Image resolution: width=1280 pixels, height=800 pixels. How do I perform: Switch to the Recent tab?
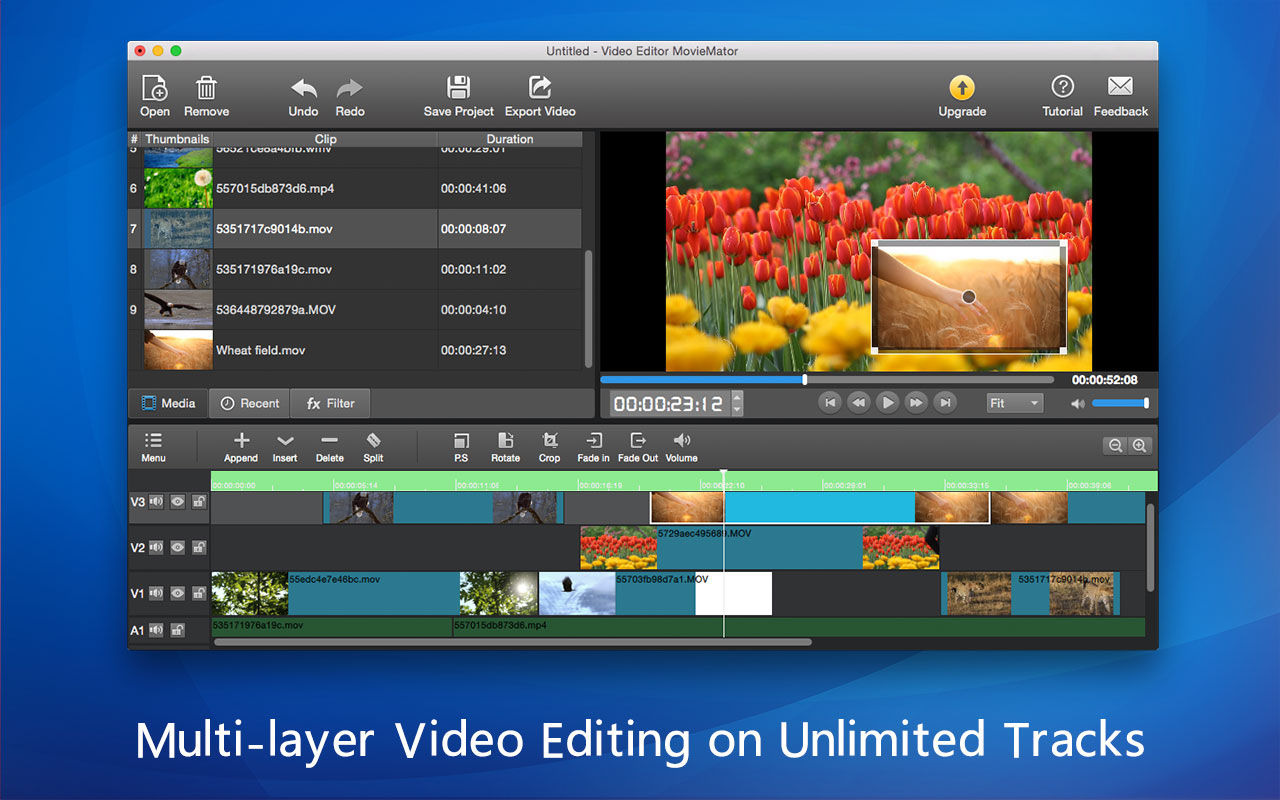(249, 403)
